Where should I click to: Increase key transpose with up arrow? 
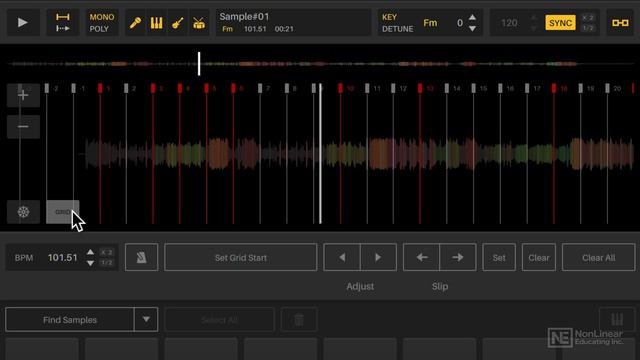pos(472,17)
